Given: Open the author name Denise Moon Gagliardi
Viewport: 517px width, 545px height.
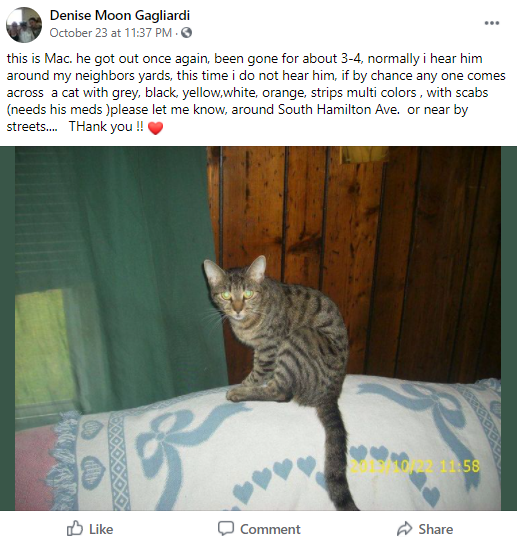Looking at the screenshot, I should [120, 15].
